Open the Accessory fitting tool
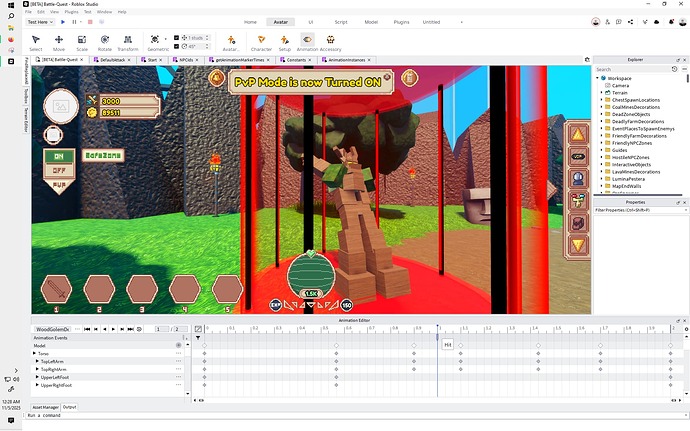 click(x=330, y=43)
